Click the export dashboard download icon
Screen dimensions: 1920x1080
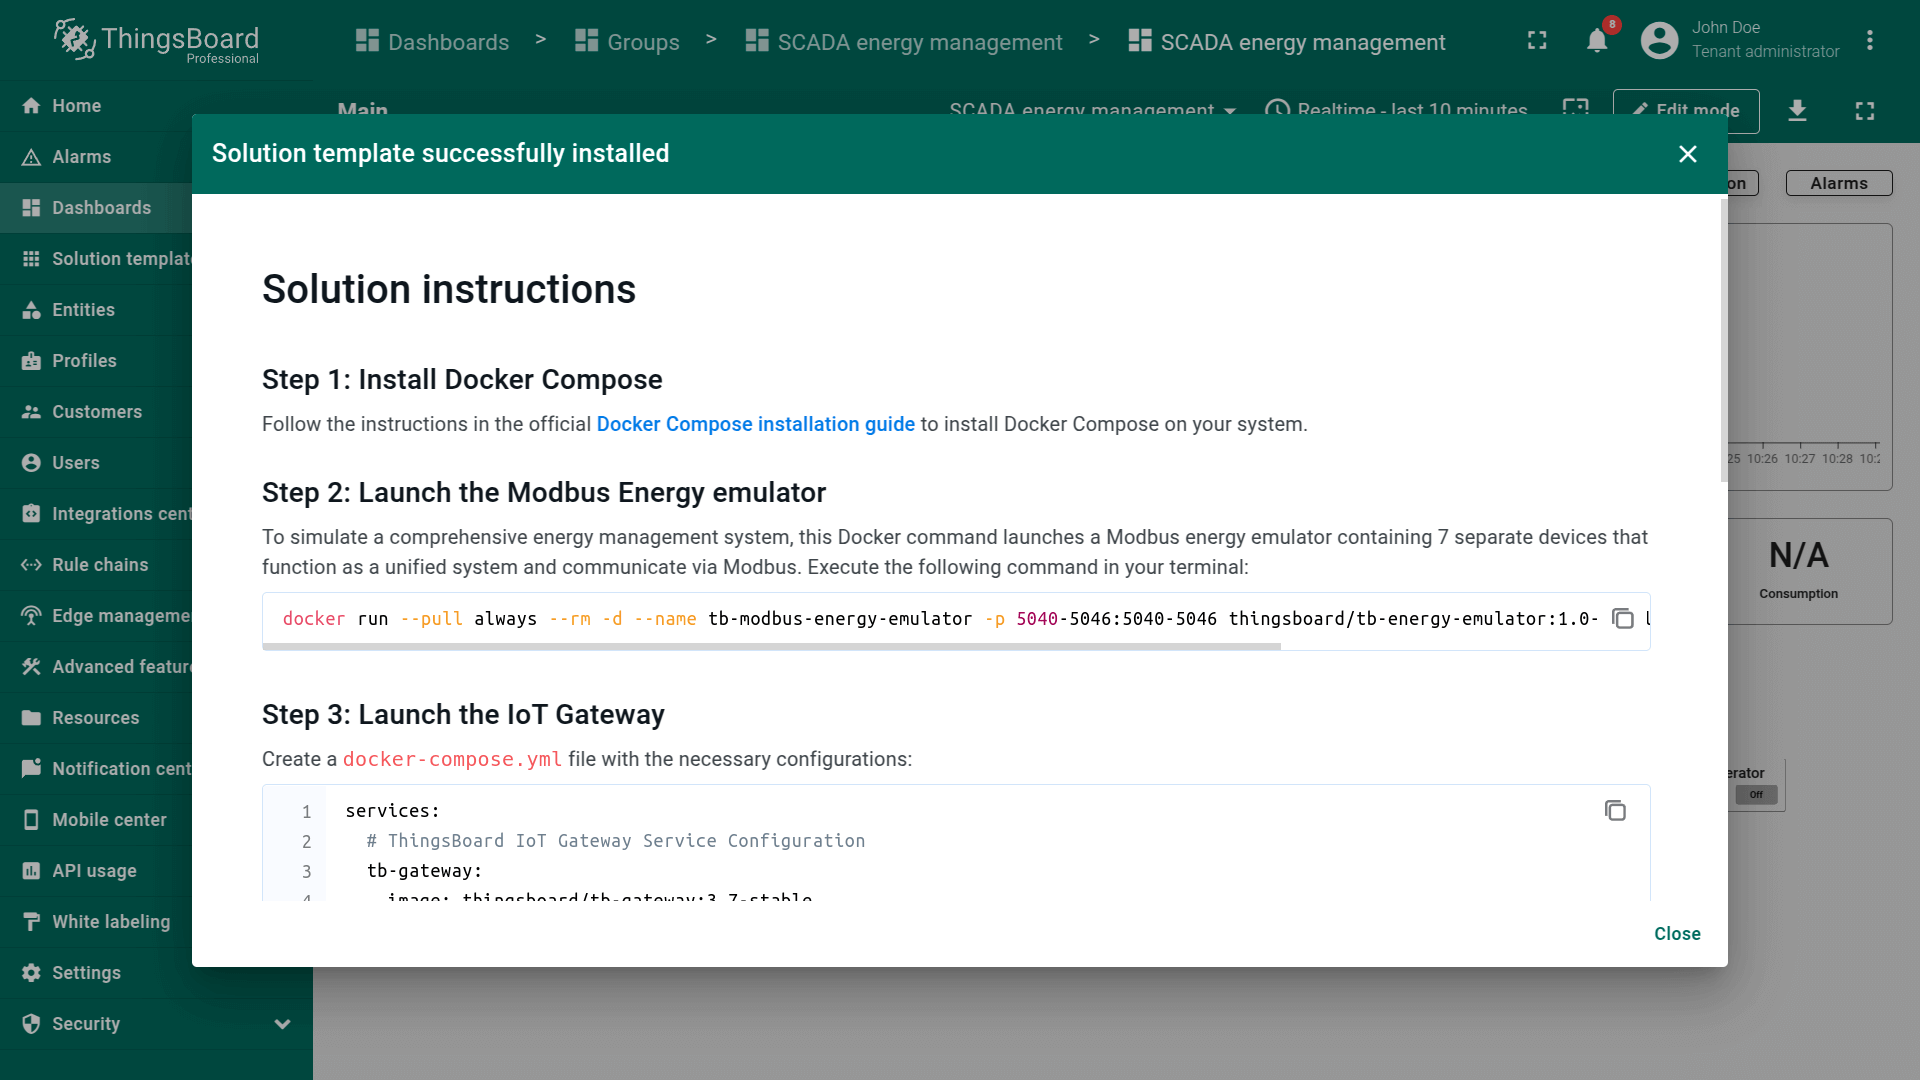(x=1797, y=110)
